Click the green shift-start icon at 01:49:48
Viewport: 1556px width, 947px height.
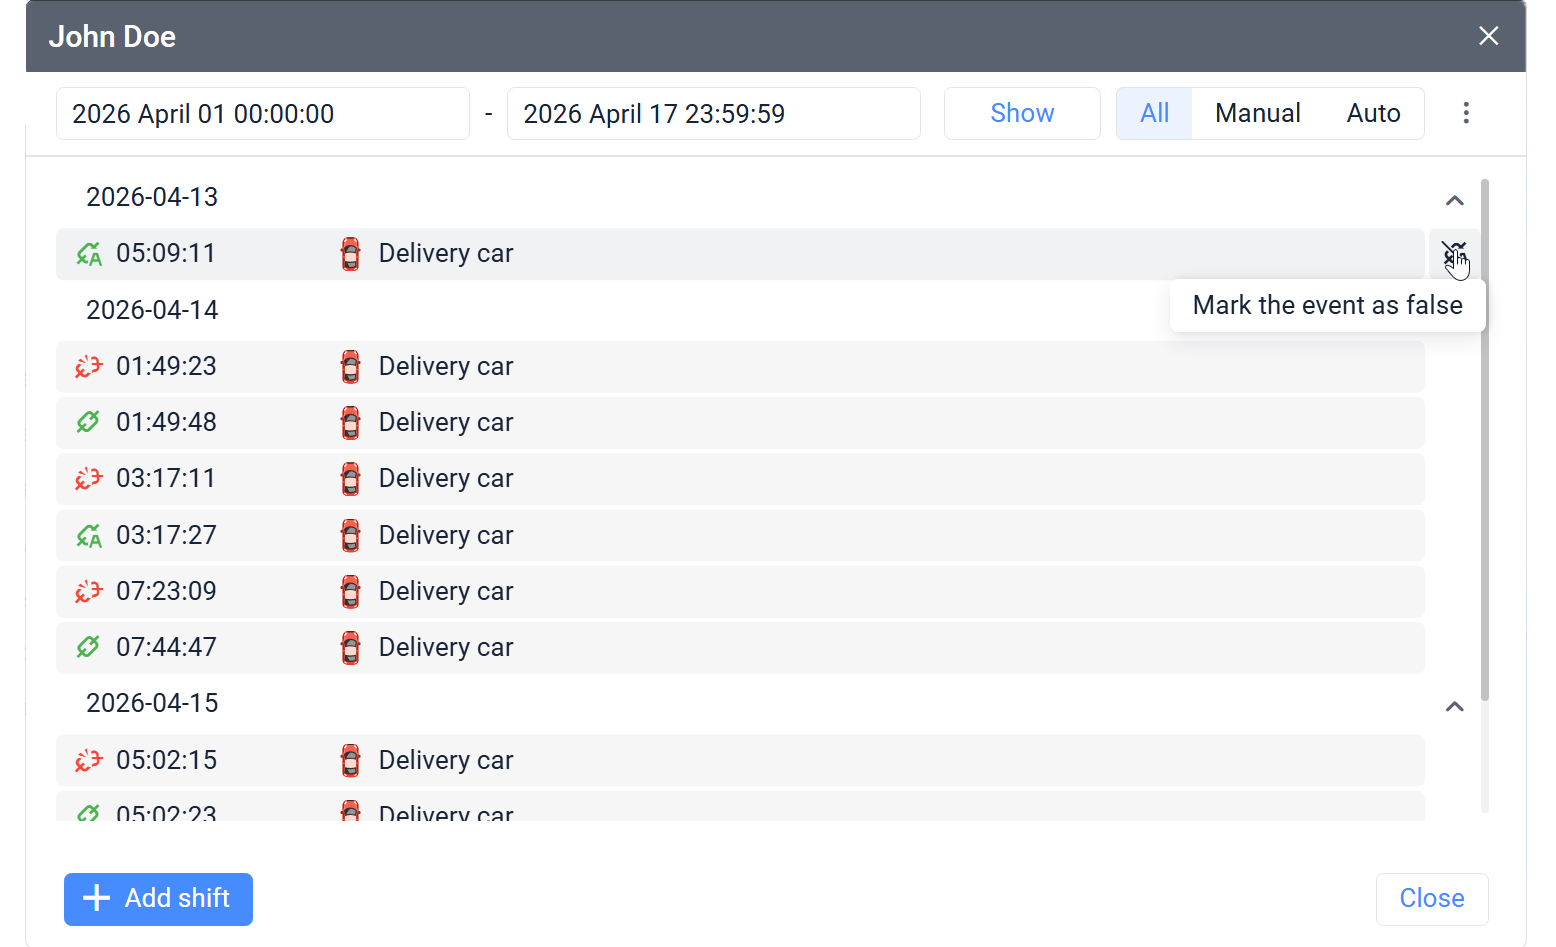tap(89, 422)
